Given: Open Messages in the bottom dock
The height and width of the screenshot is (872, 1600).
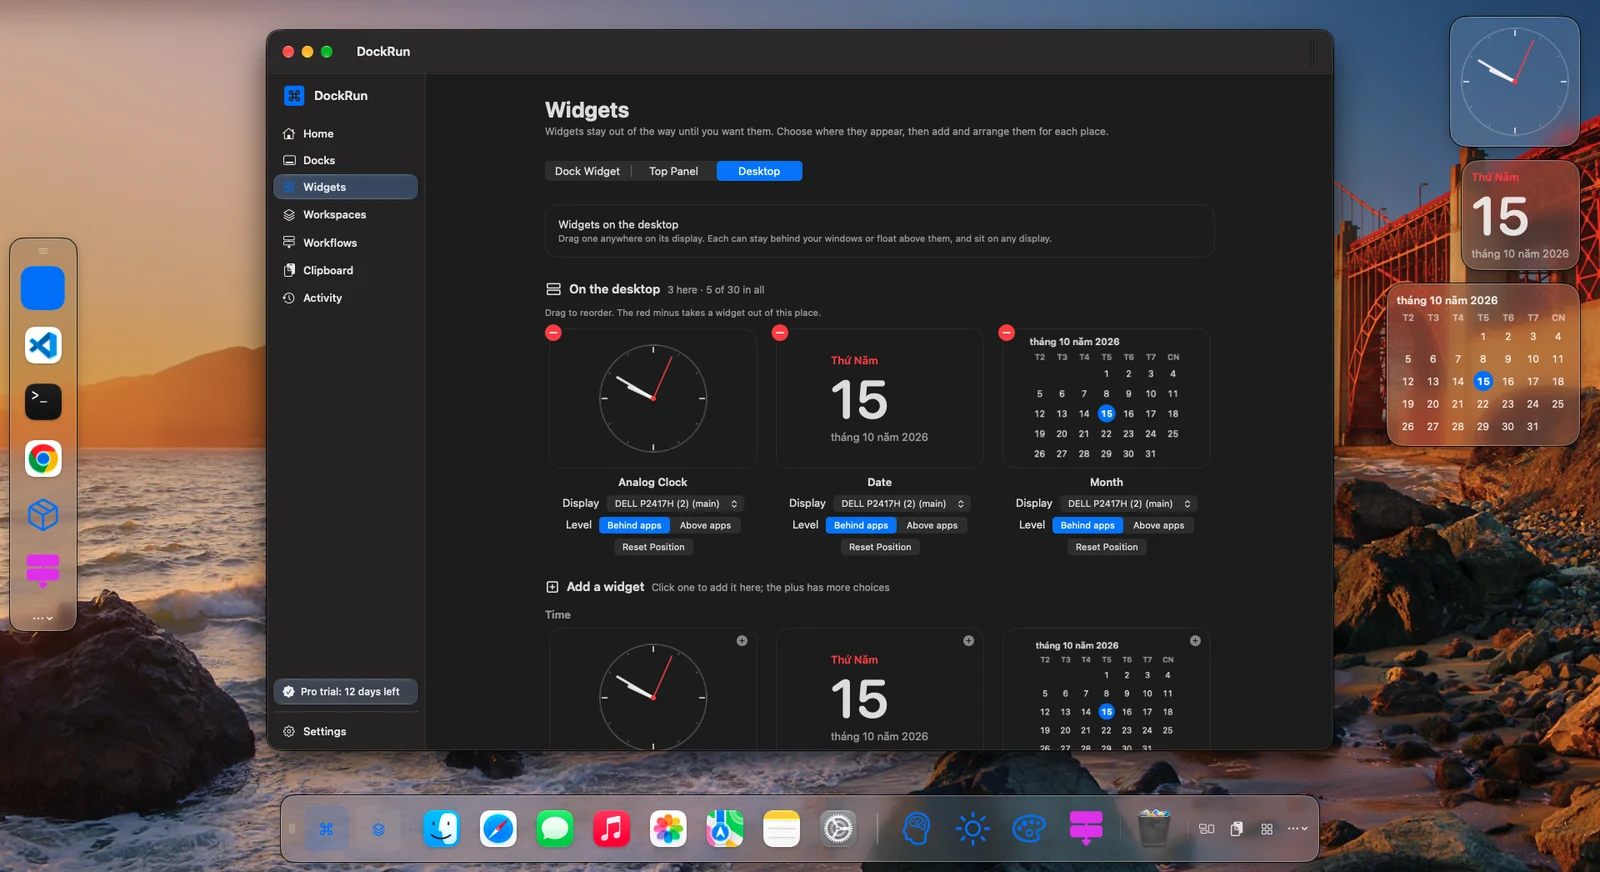Looking at the screenshot, I should click(554, 828).
